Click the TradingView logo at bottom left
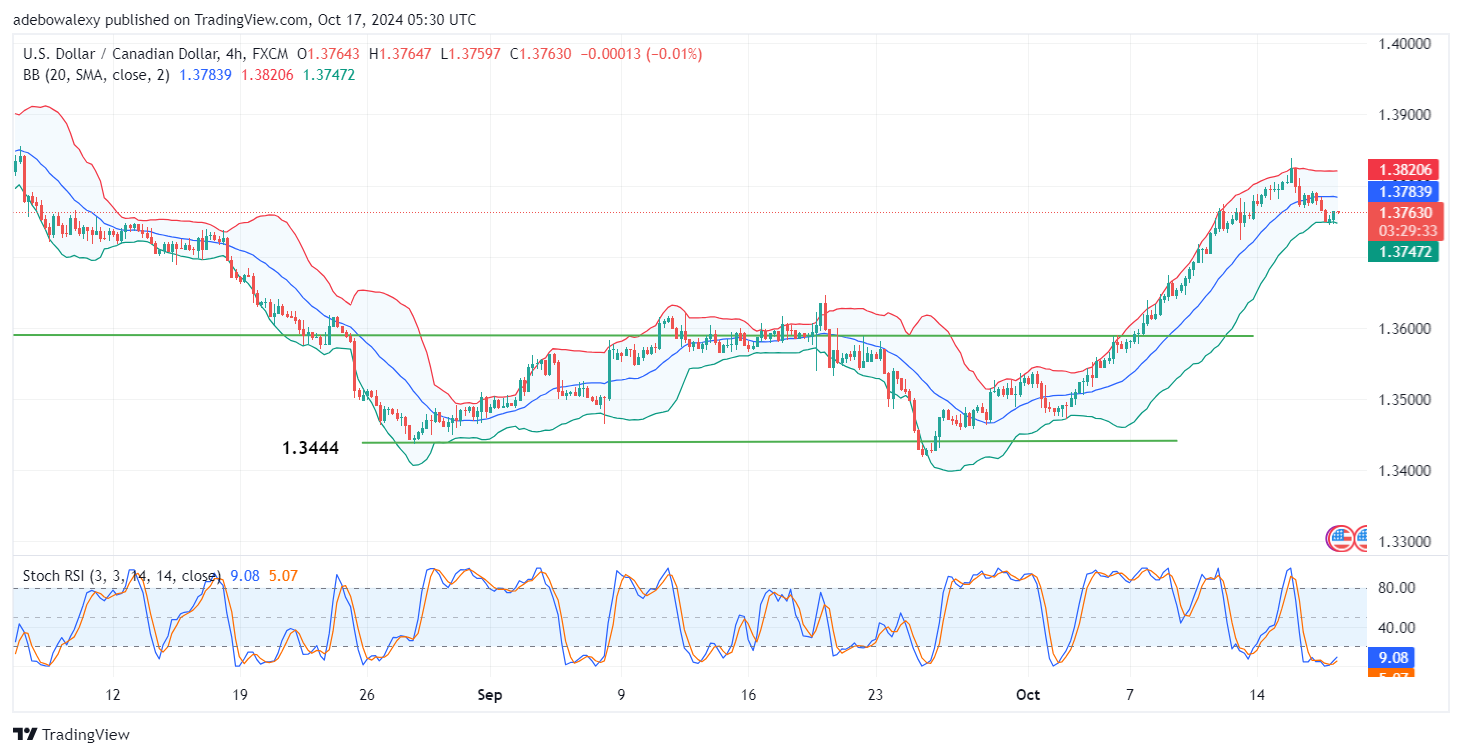The width and height of the screenshot is (1462, 756). [x=72, y=735]
